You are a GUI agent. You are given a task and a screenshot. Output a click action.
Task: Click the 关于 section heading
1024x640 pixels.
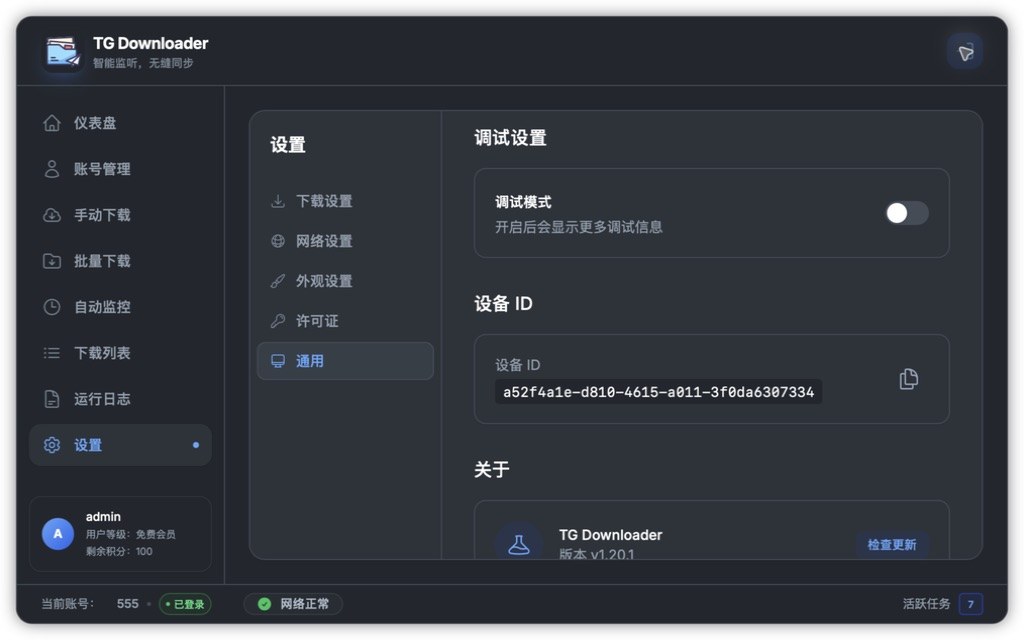[492, 470]
